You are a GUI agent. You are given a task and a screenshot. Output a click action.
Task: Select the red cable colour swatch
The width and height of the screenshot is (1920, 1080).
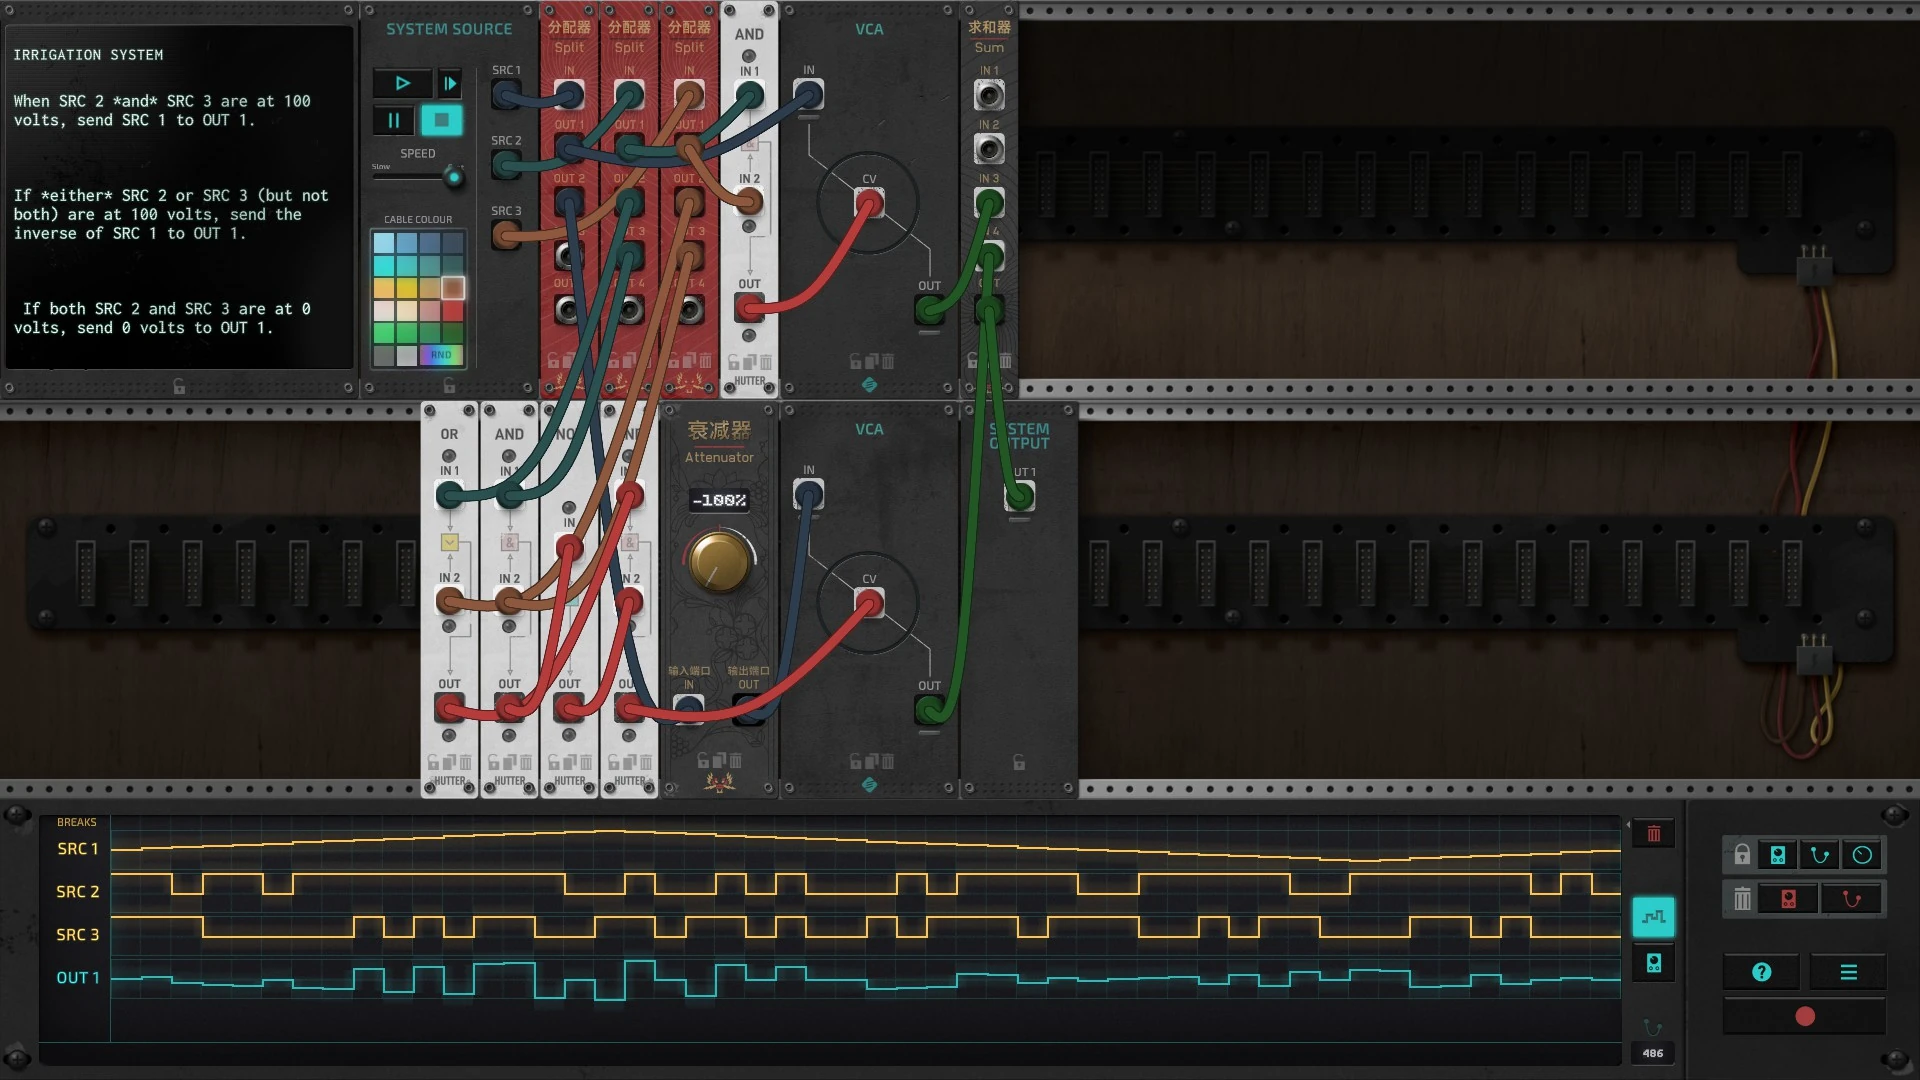[453, 311]
